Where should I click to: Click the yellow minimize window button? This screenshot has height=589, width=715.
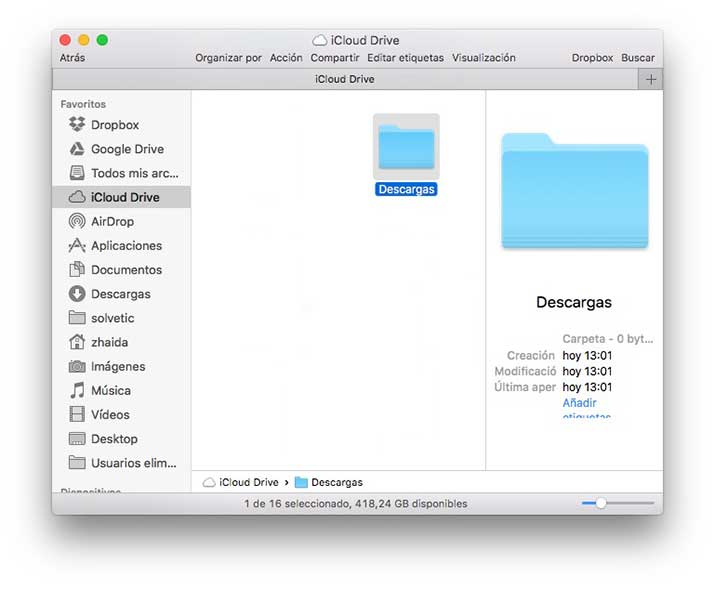pos(84,40)
